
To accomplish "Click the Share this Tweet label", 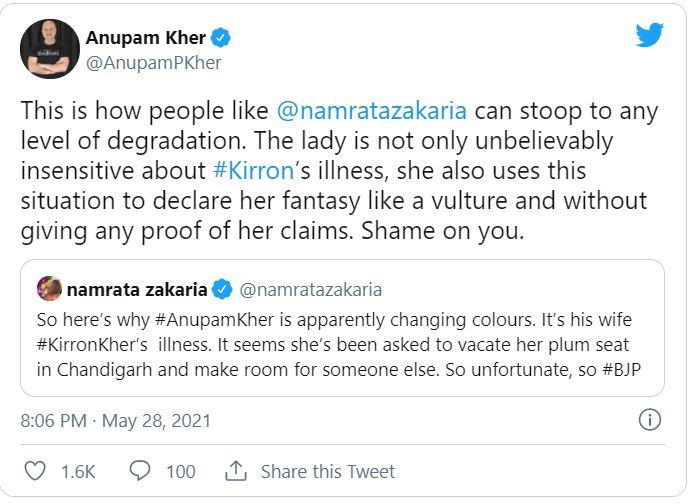I will click(x=328, y=471).
